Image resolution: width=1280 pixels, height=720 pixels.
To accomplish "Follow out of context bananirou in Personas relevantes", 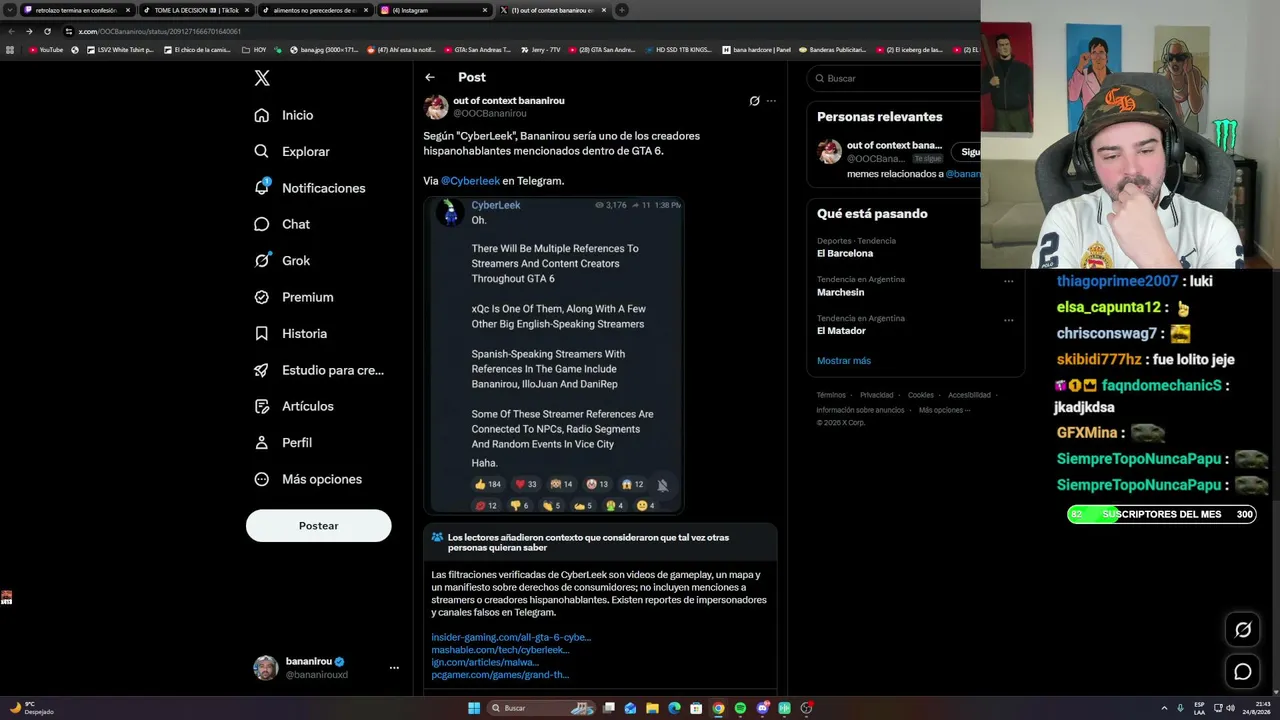I will [x=966, y=152].
